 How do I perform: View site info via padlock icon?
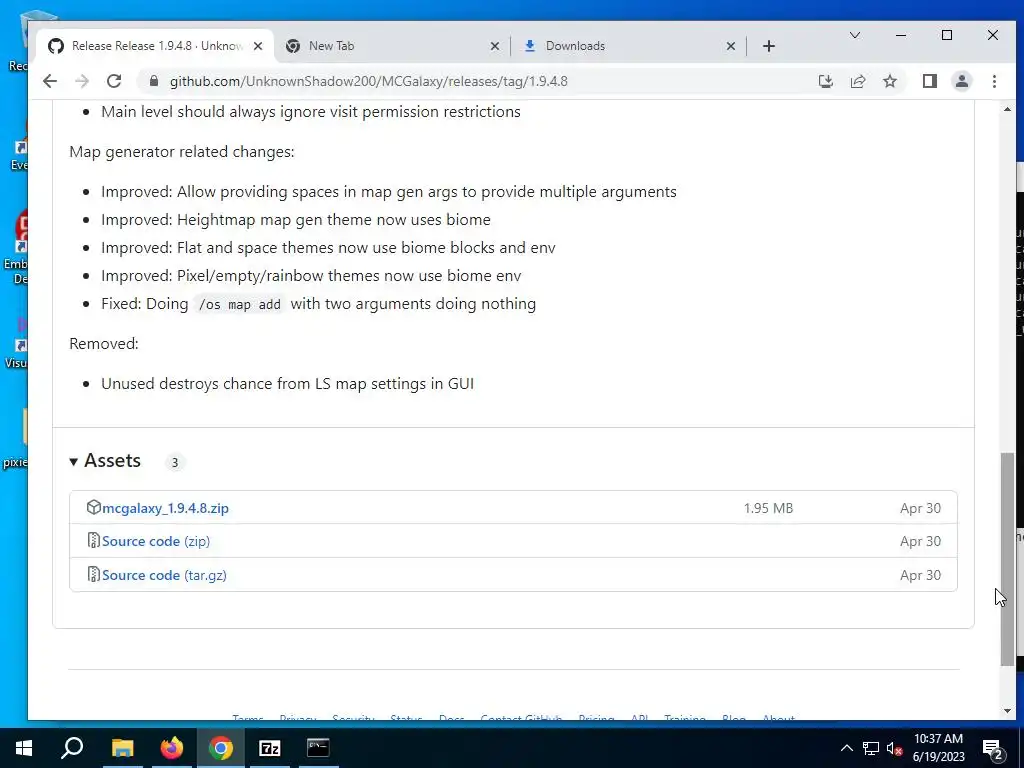coord(153,81)
